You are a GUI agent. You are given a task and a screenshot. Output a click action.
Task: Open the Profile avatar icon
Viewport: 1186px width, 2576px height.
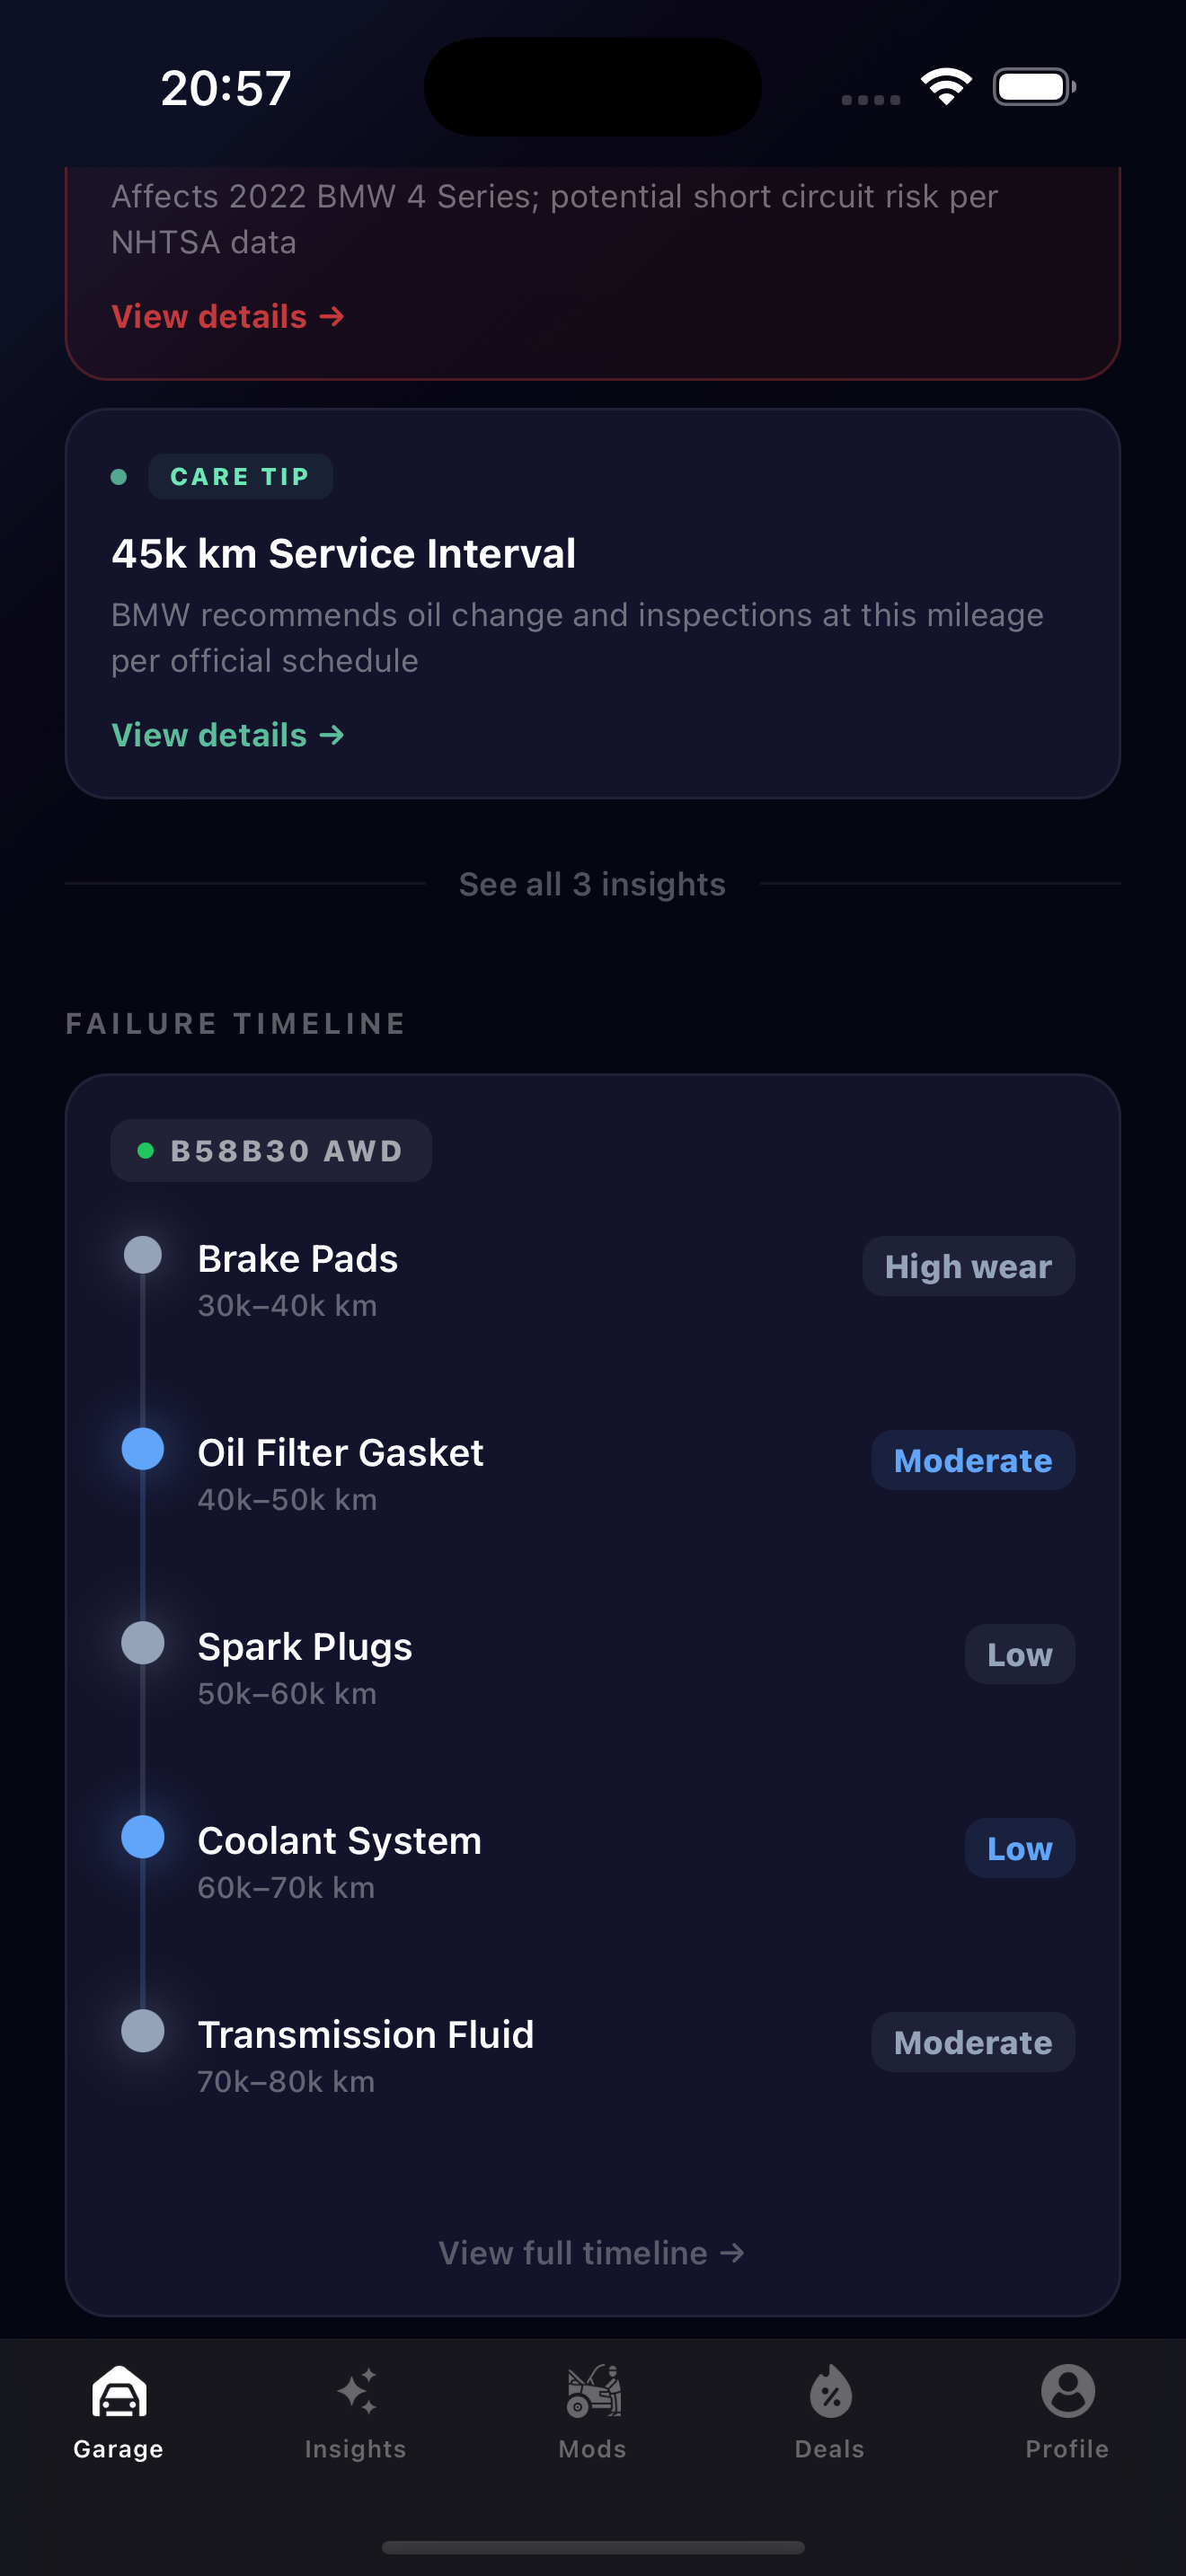tap(1067, 2392)
